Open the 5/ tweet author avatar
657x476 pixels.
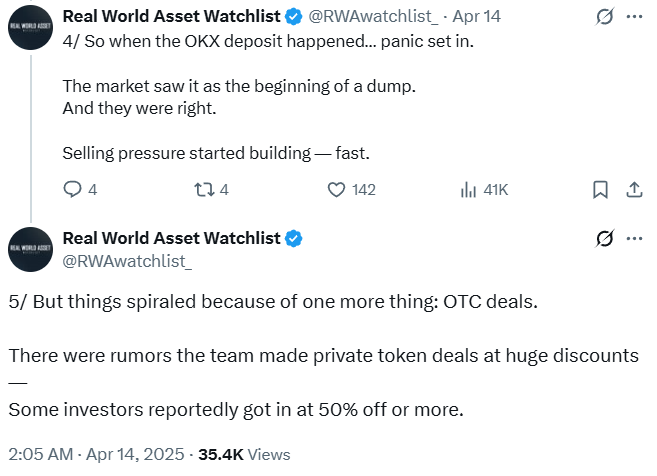point(32,250)
